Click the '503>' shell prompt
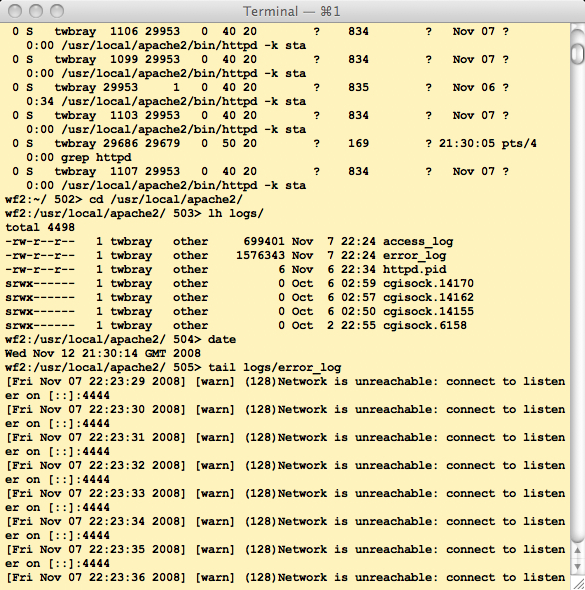 coord(187,213)
